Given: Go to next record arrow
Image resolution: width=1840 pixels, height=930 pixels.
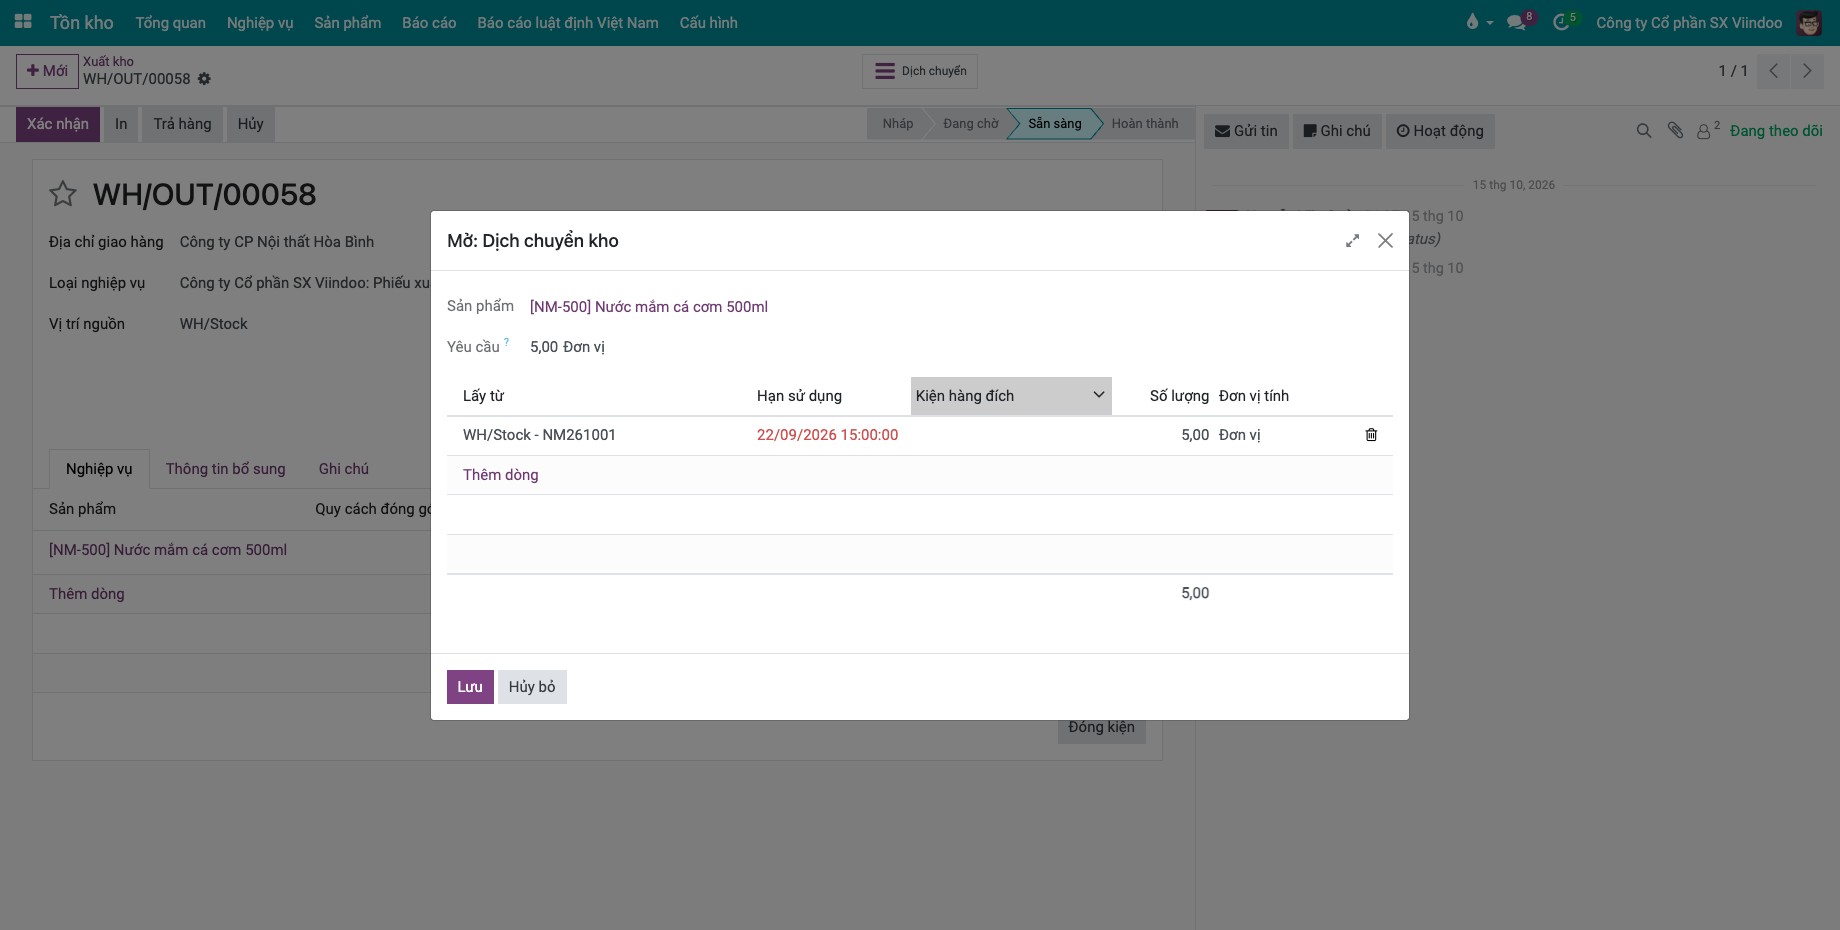Looking at the screenshot, I should pos(1807,71).
